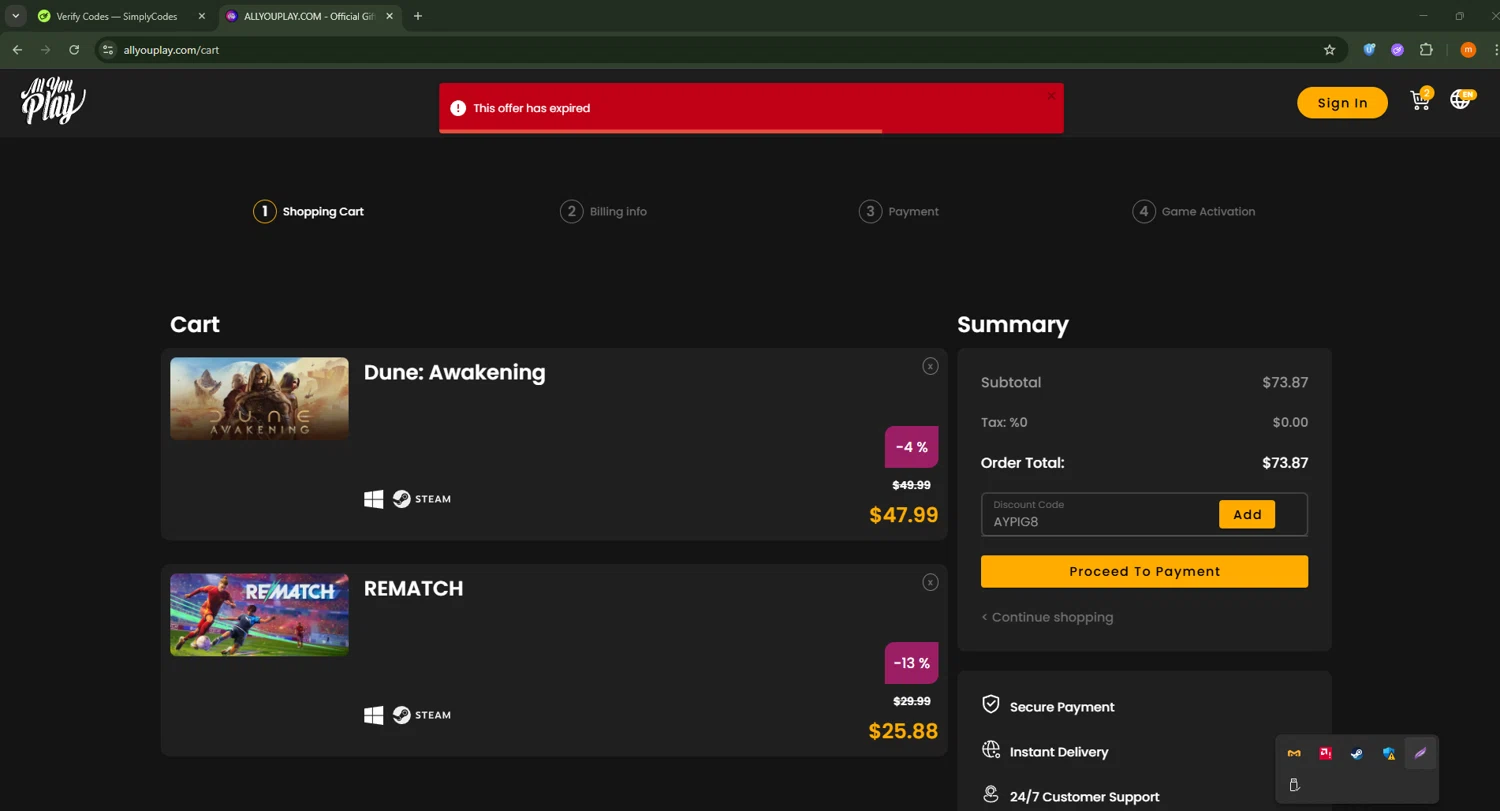Open a new browser tab
1500x811 pixels.
[x=418, y=16]
